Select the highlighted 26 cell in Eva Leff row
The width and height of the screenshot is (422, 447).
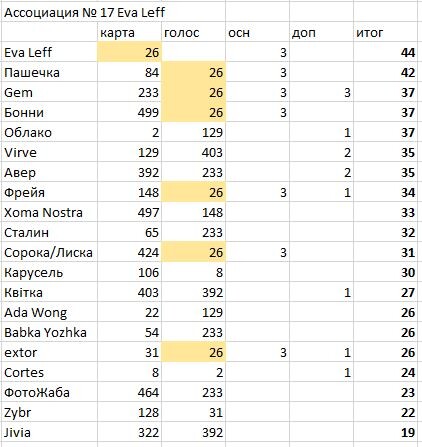(x=129, y=52)
